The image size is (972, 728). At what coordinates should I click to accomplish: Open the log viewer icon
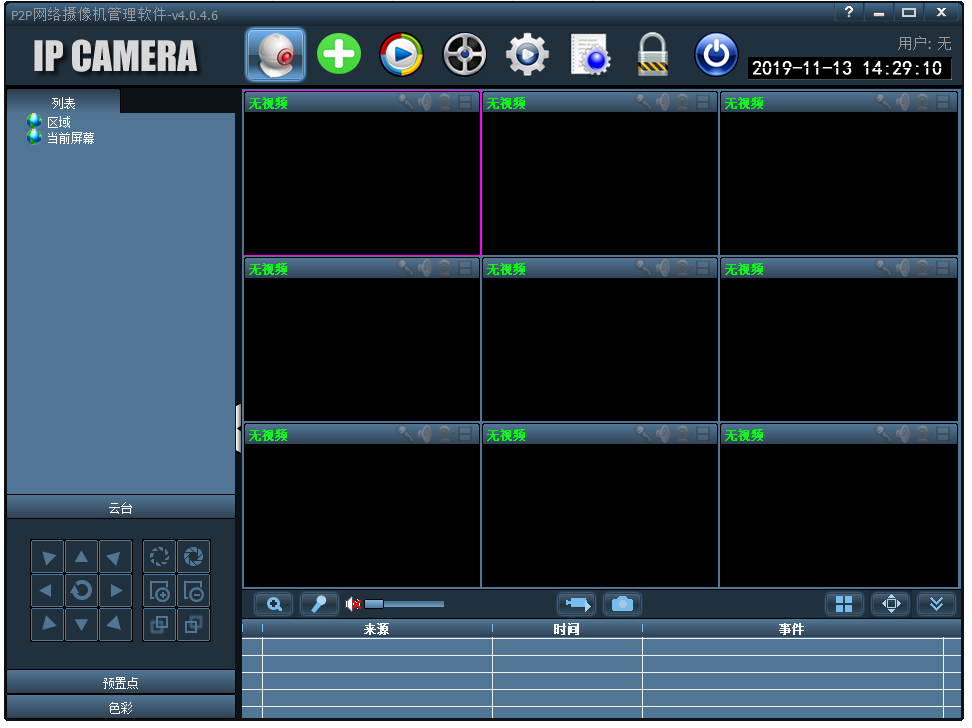pos(590,54)
